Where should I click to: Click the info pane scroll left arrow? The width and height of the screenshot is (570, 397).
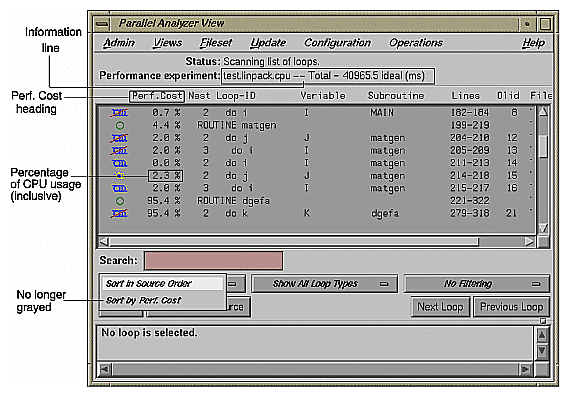[104, 370]
